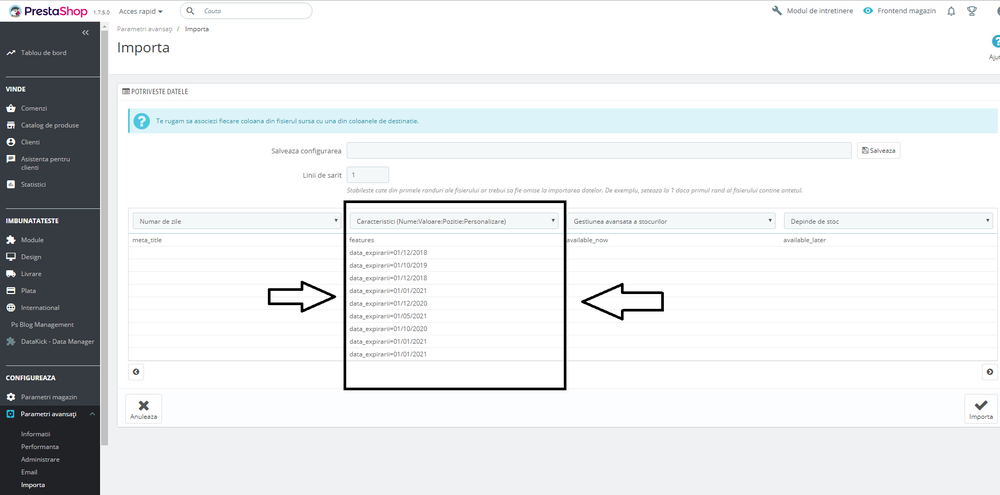This screenshot has height=495, width=1000.
Task: Go to next columns arrow
Action: 990,372
